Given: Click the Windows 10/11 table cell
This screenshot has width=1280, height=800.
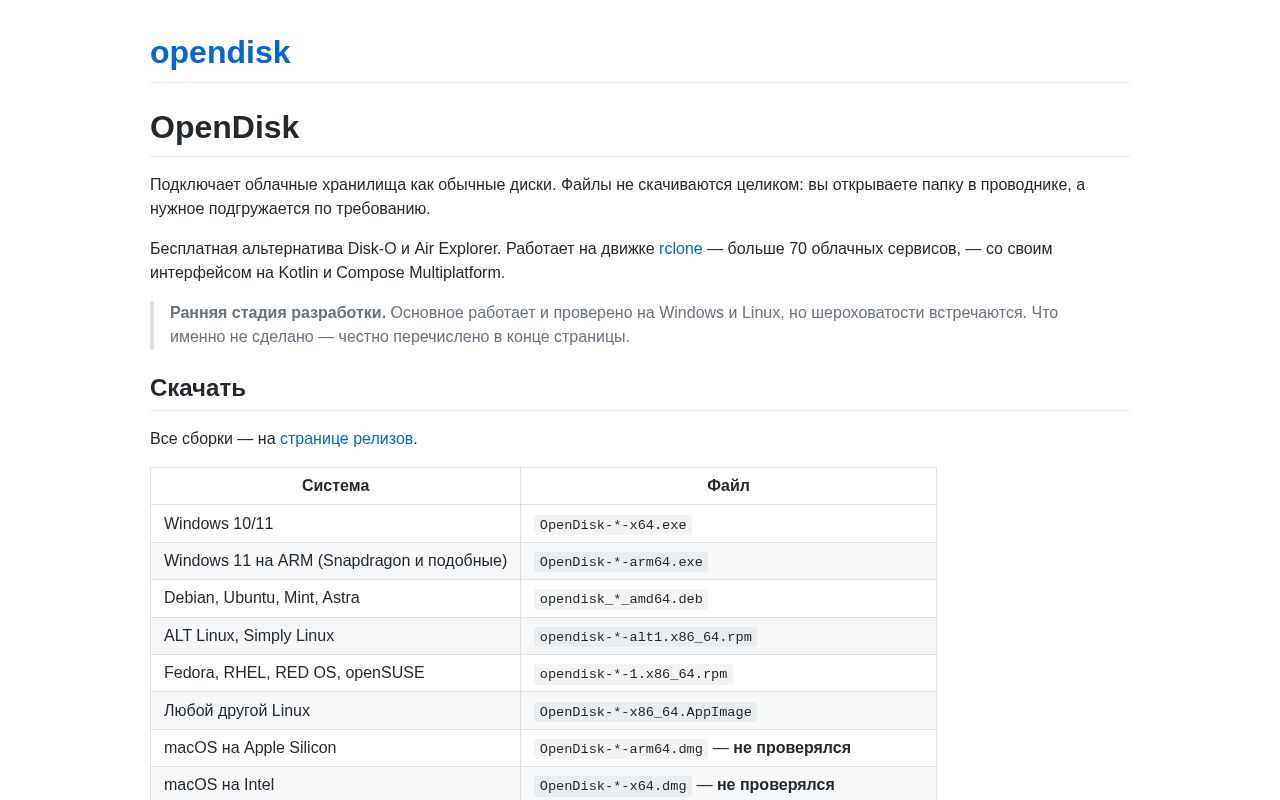Looking at the screenshot, I should tap(335, 524).
